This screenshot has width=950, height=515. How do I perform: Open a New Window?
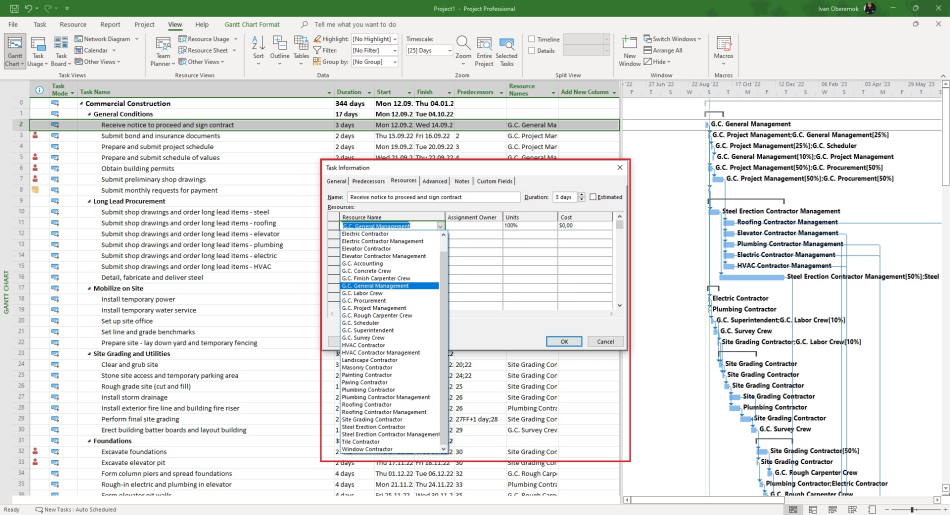(x=629, y=51)
